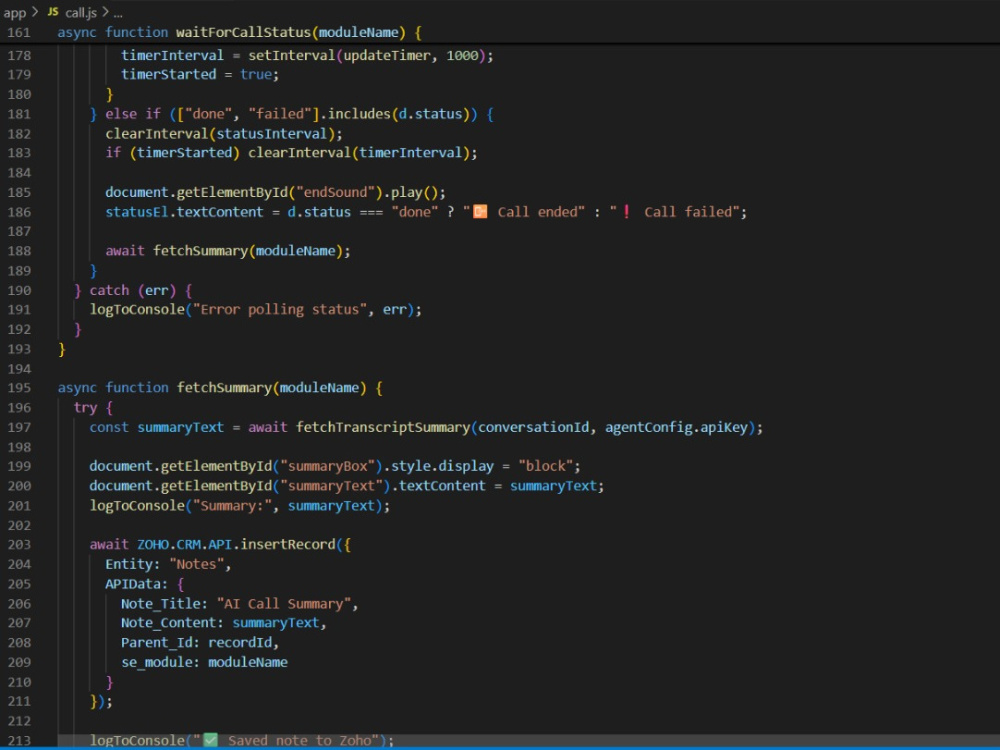
Task: Click line number 186 in the gutter
Action: pos(19,212)
